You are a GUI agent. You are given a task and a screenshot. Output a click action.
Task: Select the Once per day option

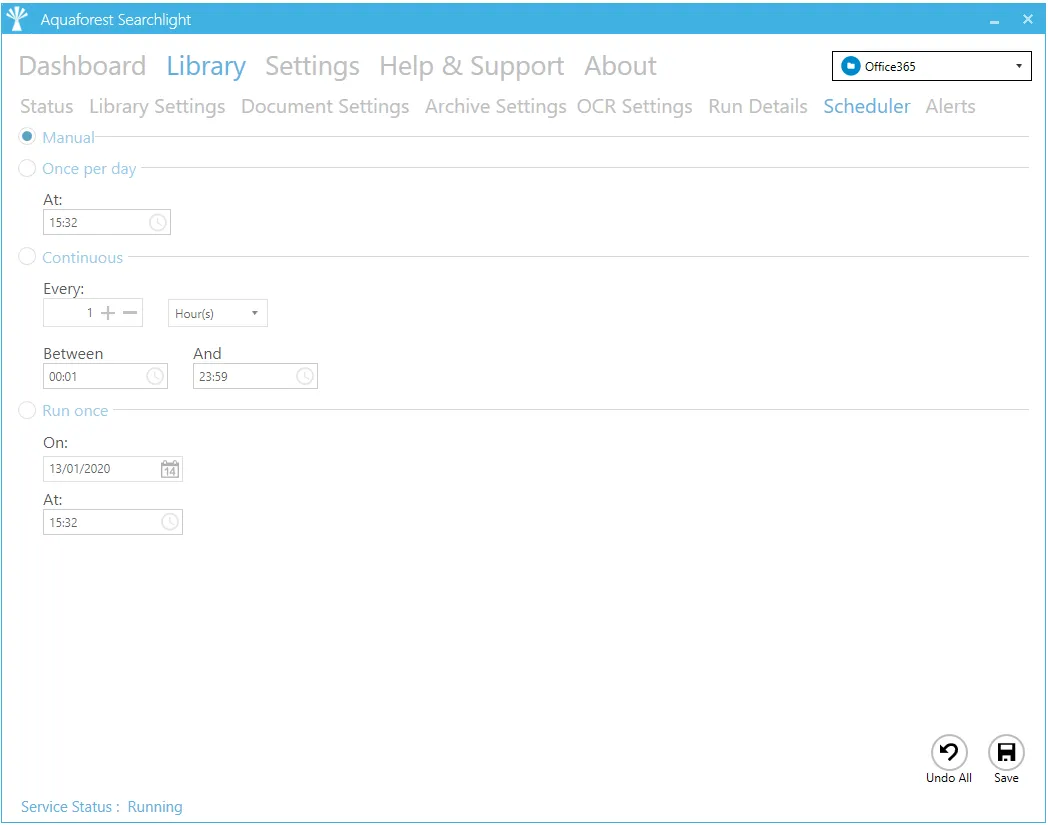[28, 169]
